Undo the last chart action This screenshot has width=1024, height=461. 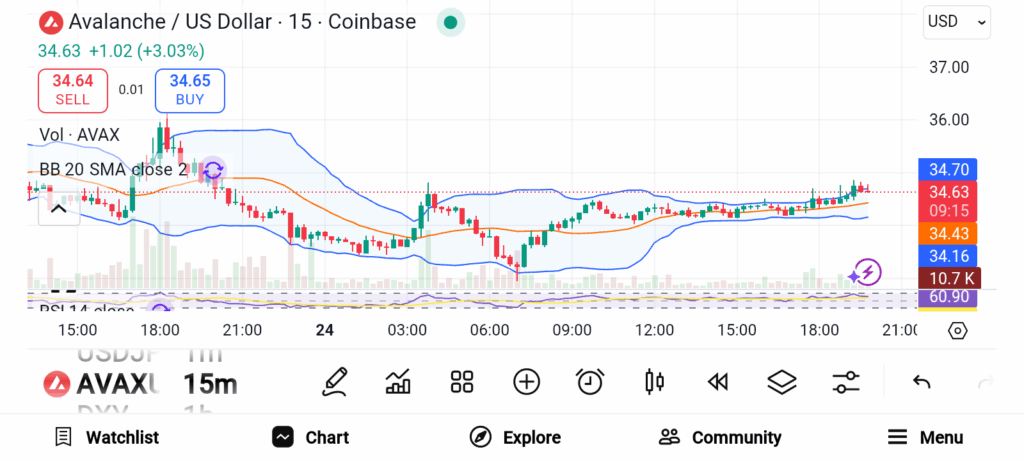922,382
